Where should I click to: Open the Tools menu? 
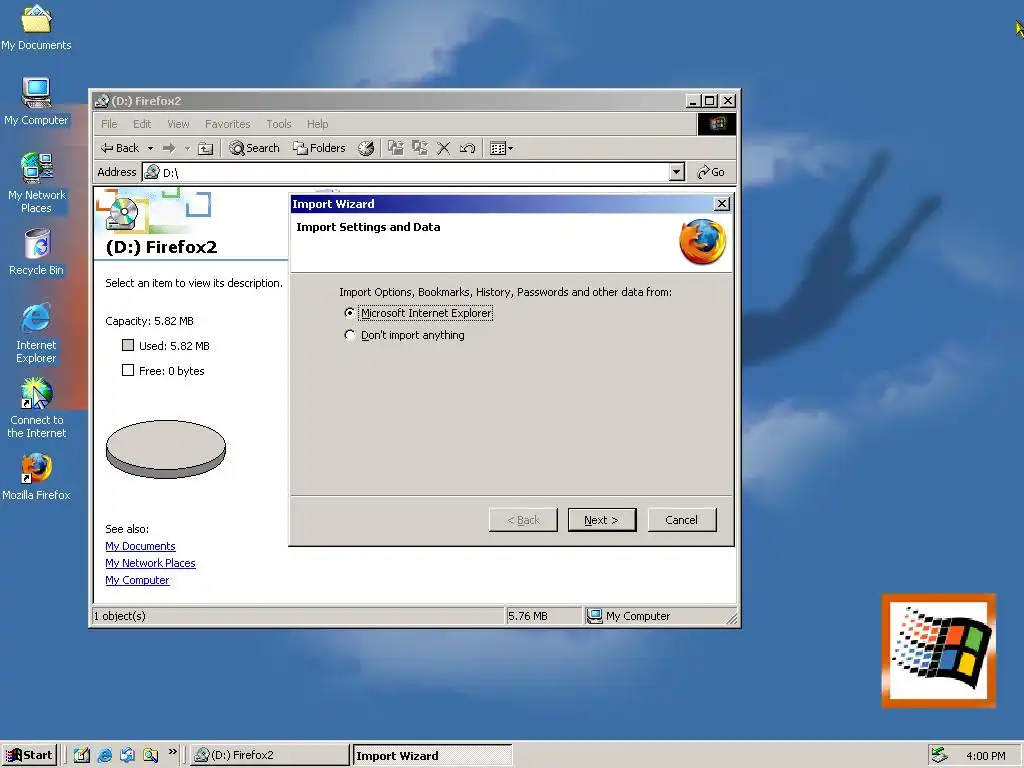(279, 124)
